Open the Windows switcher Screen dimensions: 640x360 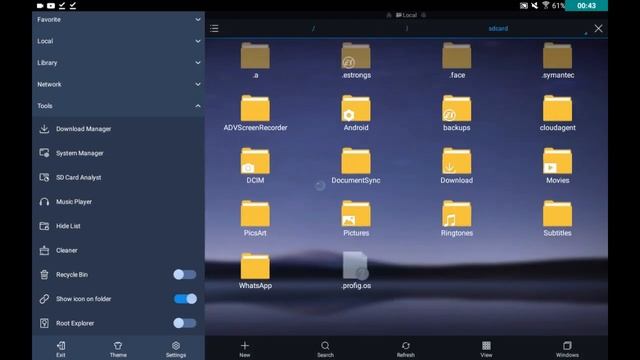[567, 349]
